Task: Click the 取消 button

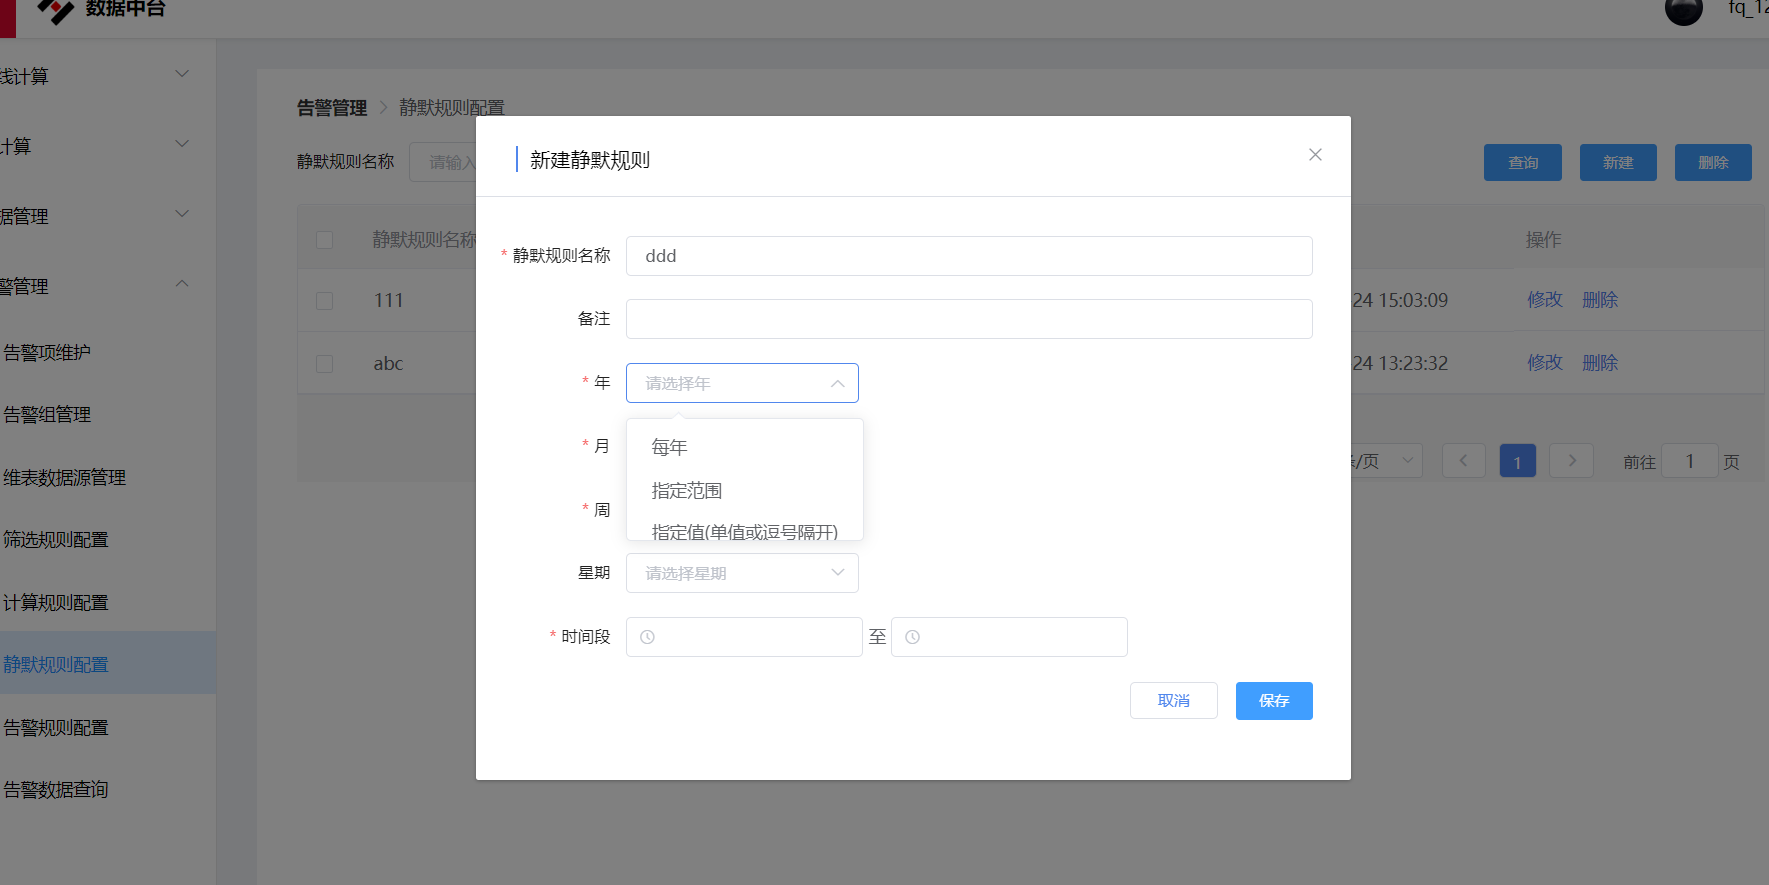Action: click(x=1173, y=701)
